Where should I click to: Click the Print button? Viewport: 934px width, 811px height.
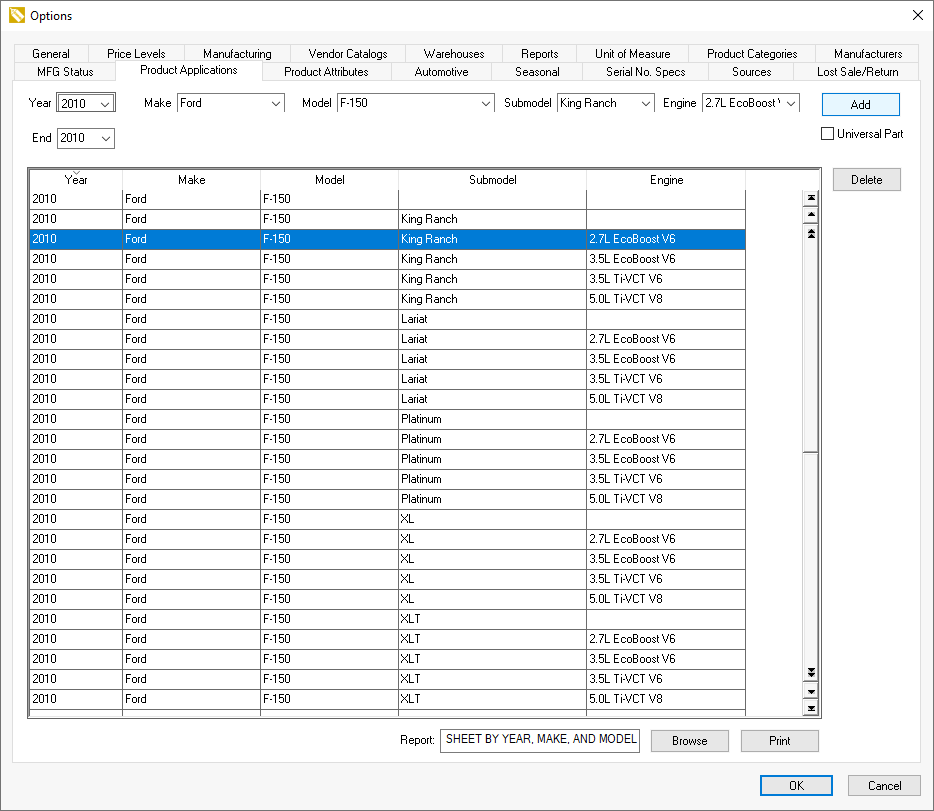779,740
